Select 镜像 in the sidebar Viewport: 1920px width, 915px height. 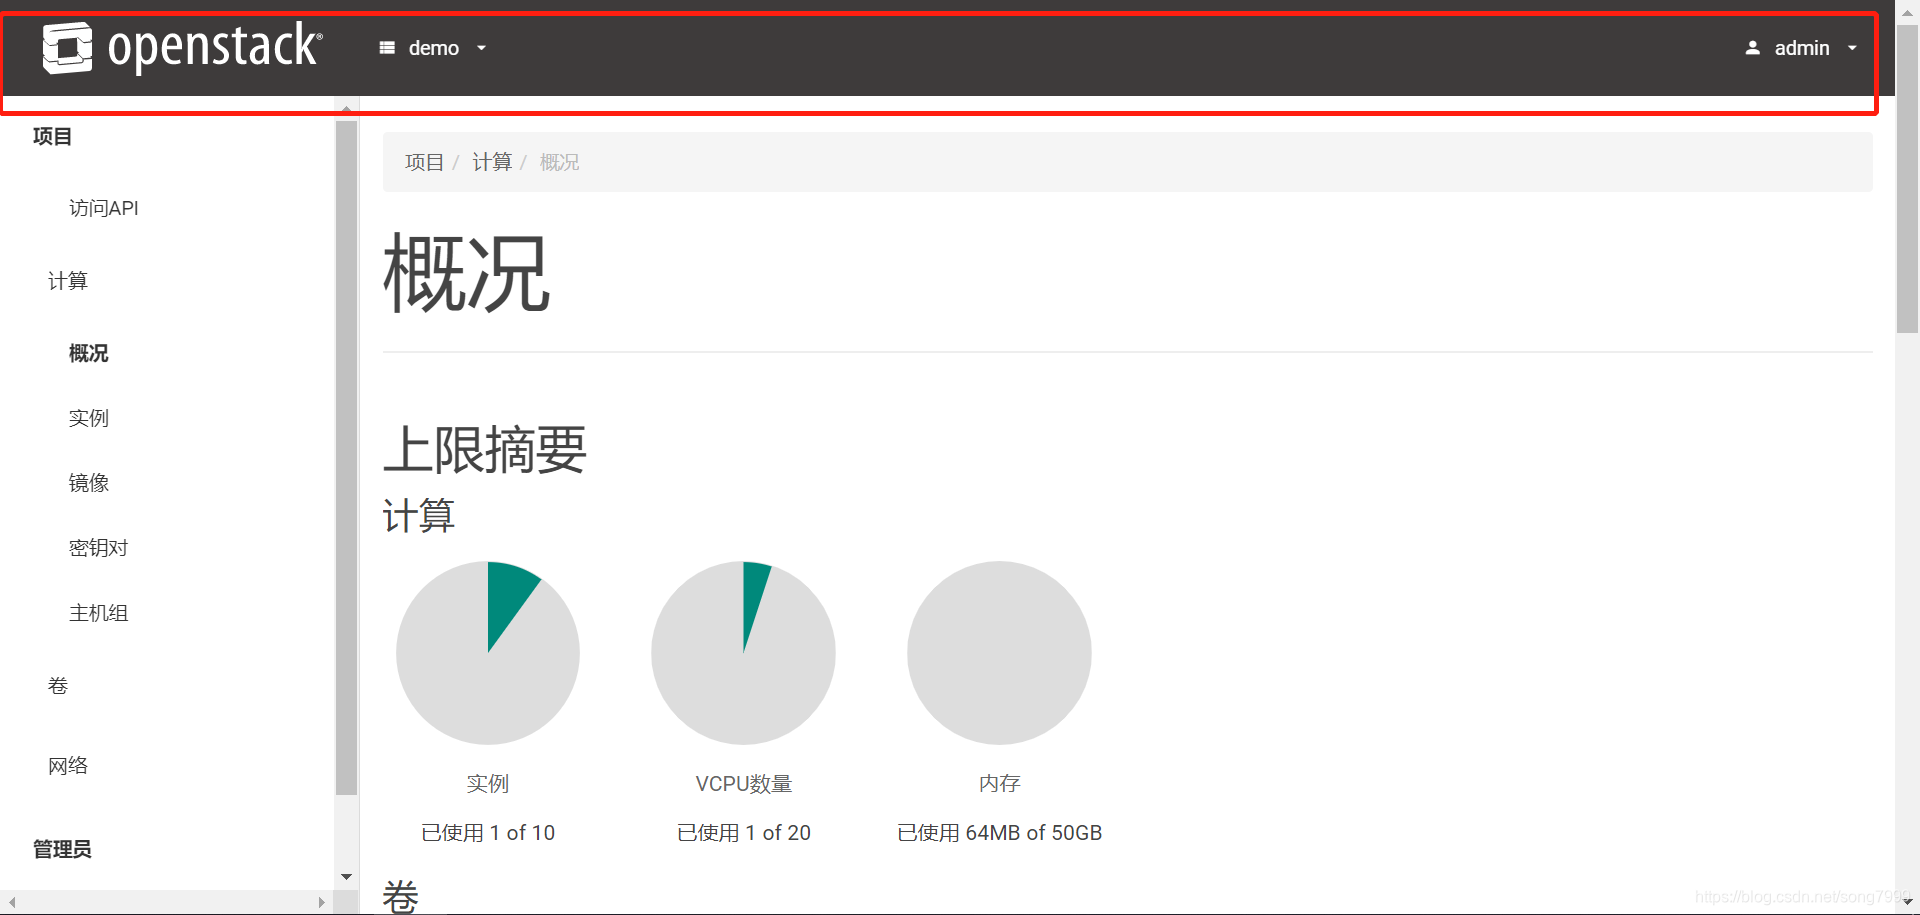click(88, 482)
